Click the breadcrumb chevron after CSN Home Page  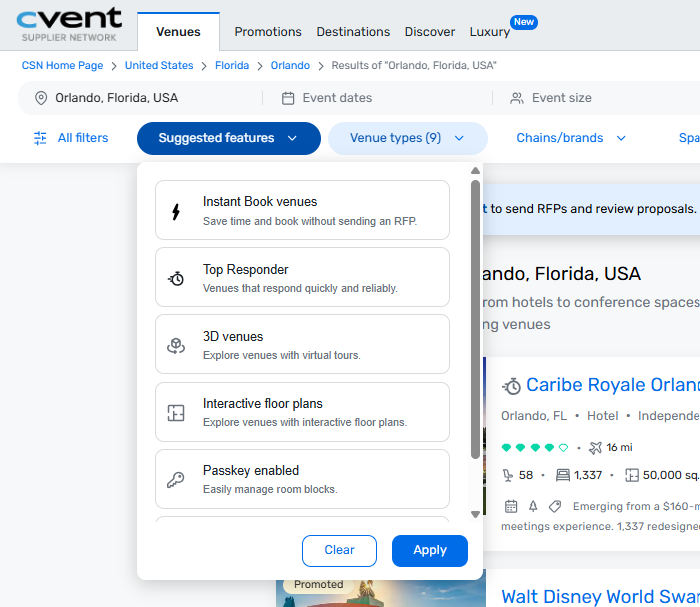[114, 66]
